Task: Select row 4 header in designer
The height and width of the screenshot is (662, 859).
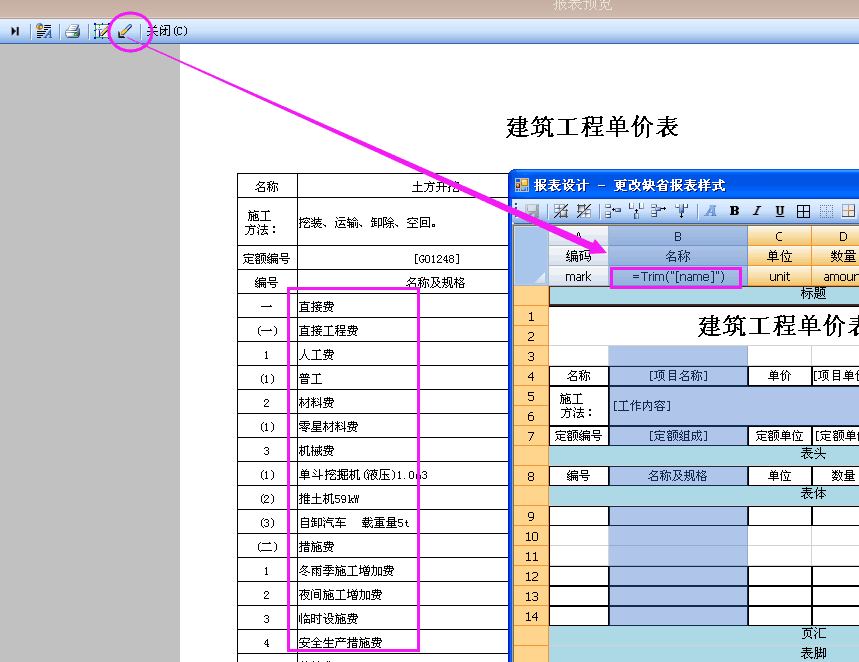Action: (531, 377)
